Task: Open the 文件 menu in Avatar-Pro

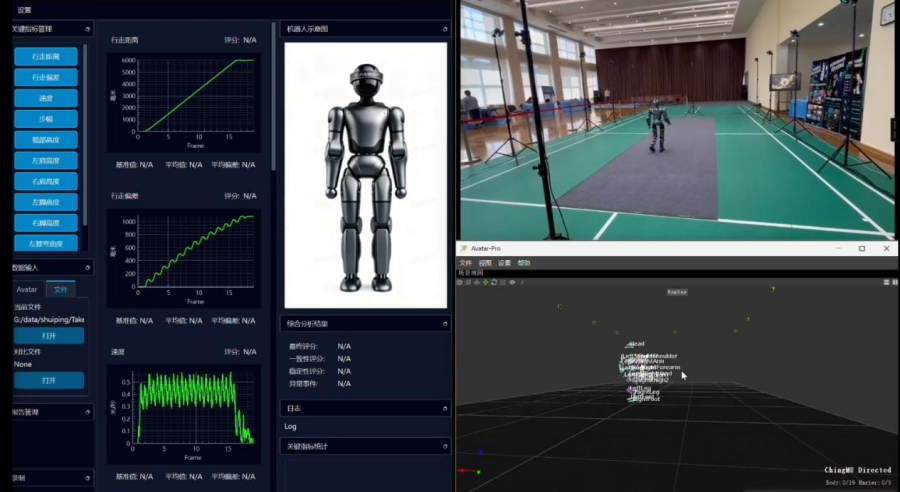Action: tap(465, 263)
